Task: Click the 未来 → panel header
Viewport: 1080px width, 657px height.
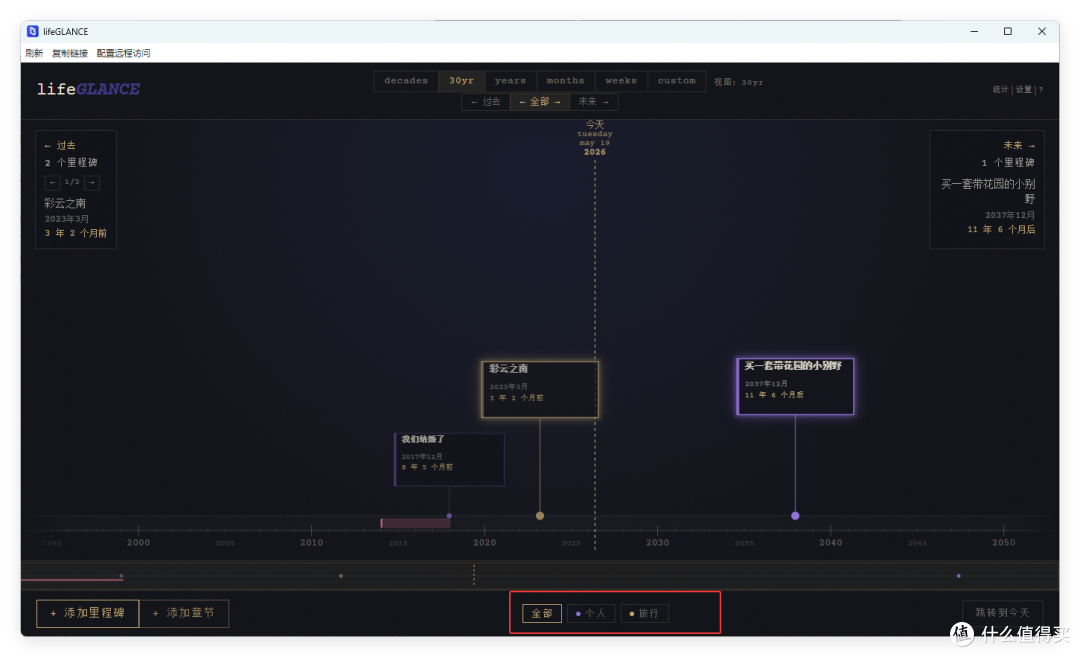Action: pyautogui.click(x=1019, y=145)
